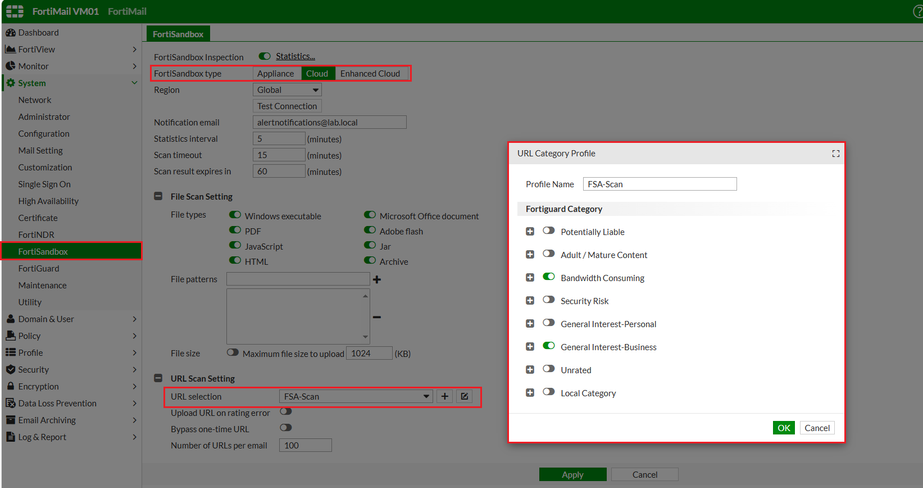Click the minus icon beside file patterns list
This screenshot has height=488, width=923.
pyautogui.click(x=377, y=317)
